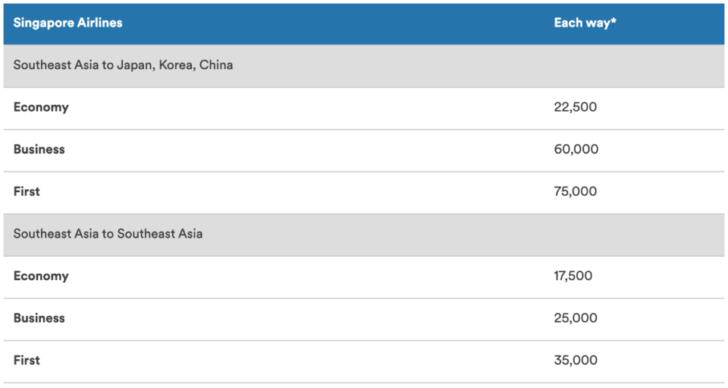The height and width of the screenshot is (388, 728).
Task: Select the 22,500 Economy mileage value
Action: coord(575,107)
